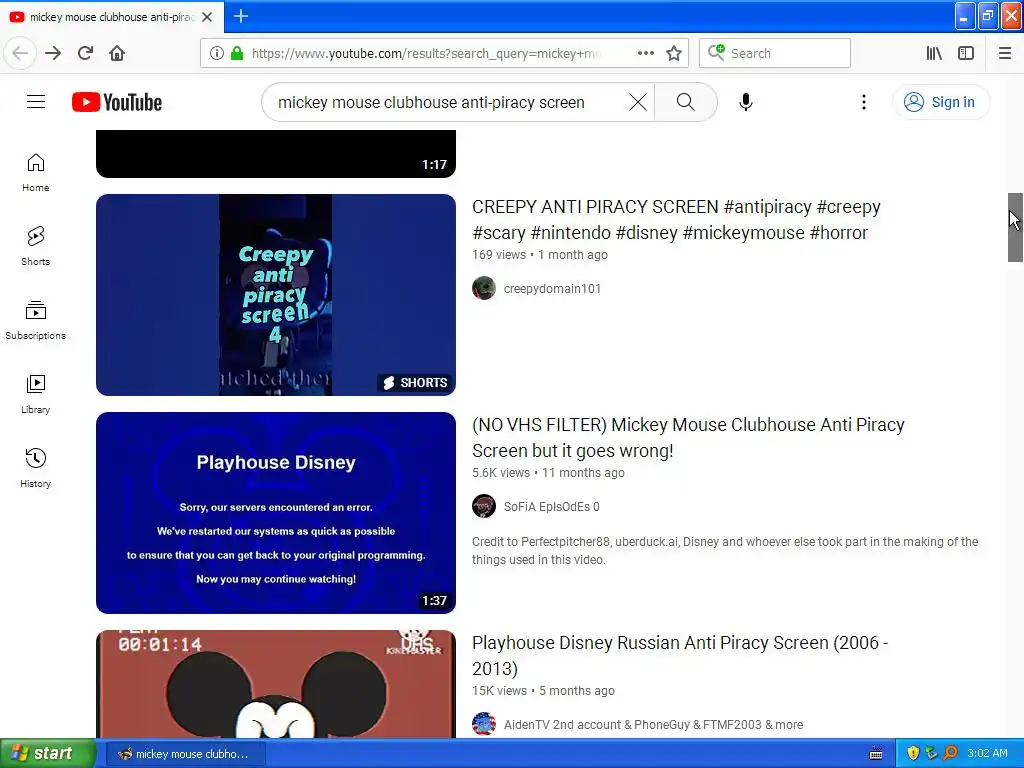1024x768 pixels.
Task: Submit search with magnifier button
Action: pyautogui.click(x=686, y=102)
